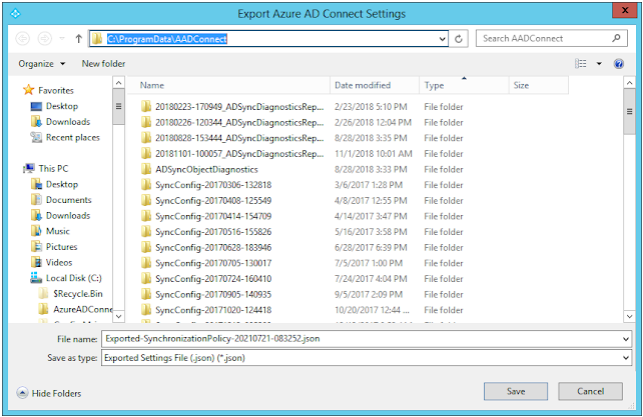
Task: Open the Organize menu
Action: click(x=41, y=64)
